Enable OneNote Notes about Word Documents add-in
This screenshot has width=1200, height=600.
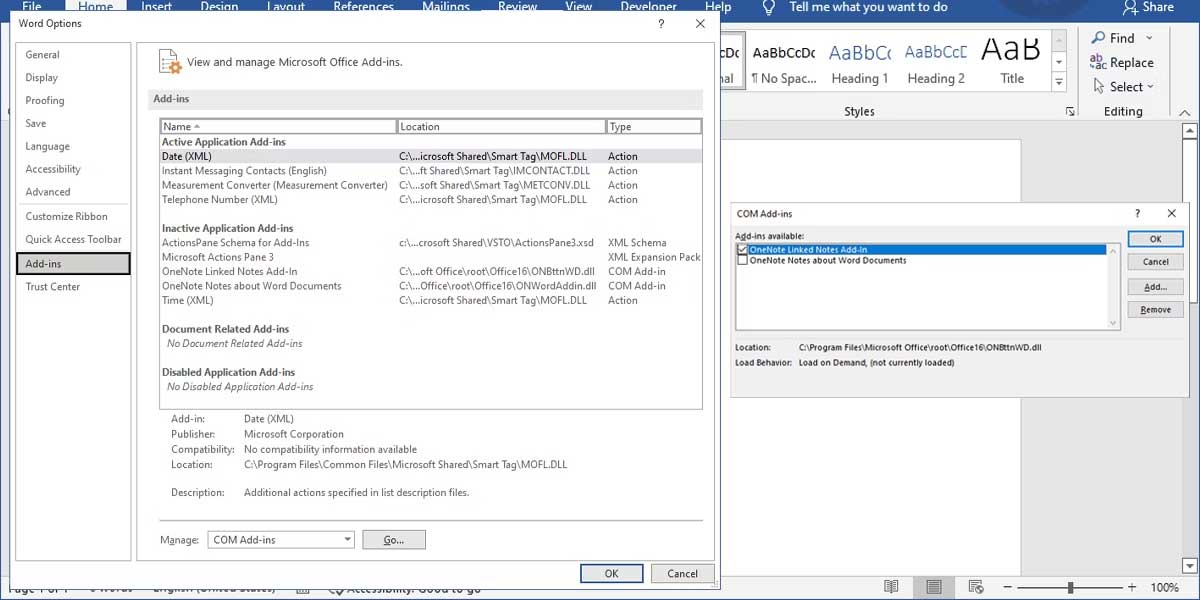click(741, 261)
